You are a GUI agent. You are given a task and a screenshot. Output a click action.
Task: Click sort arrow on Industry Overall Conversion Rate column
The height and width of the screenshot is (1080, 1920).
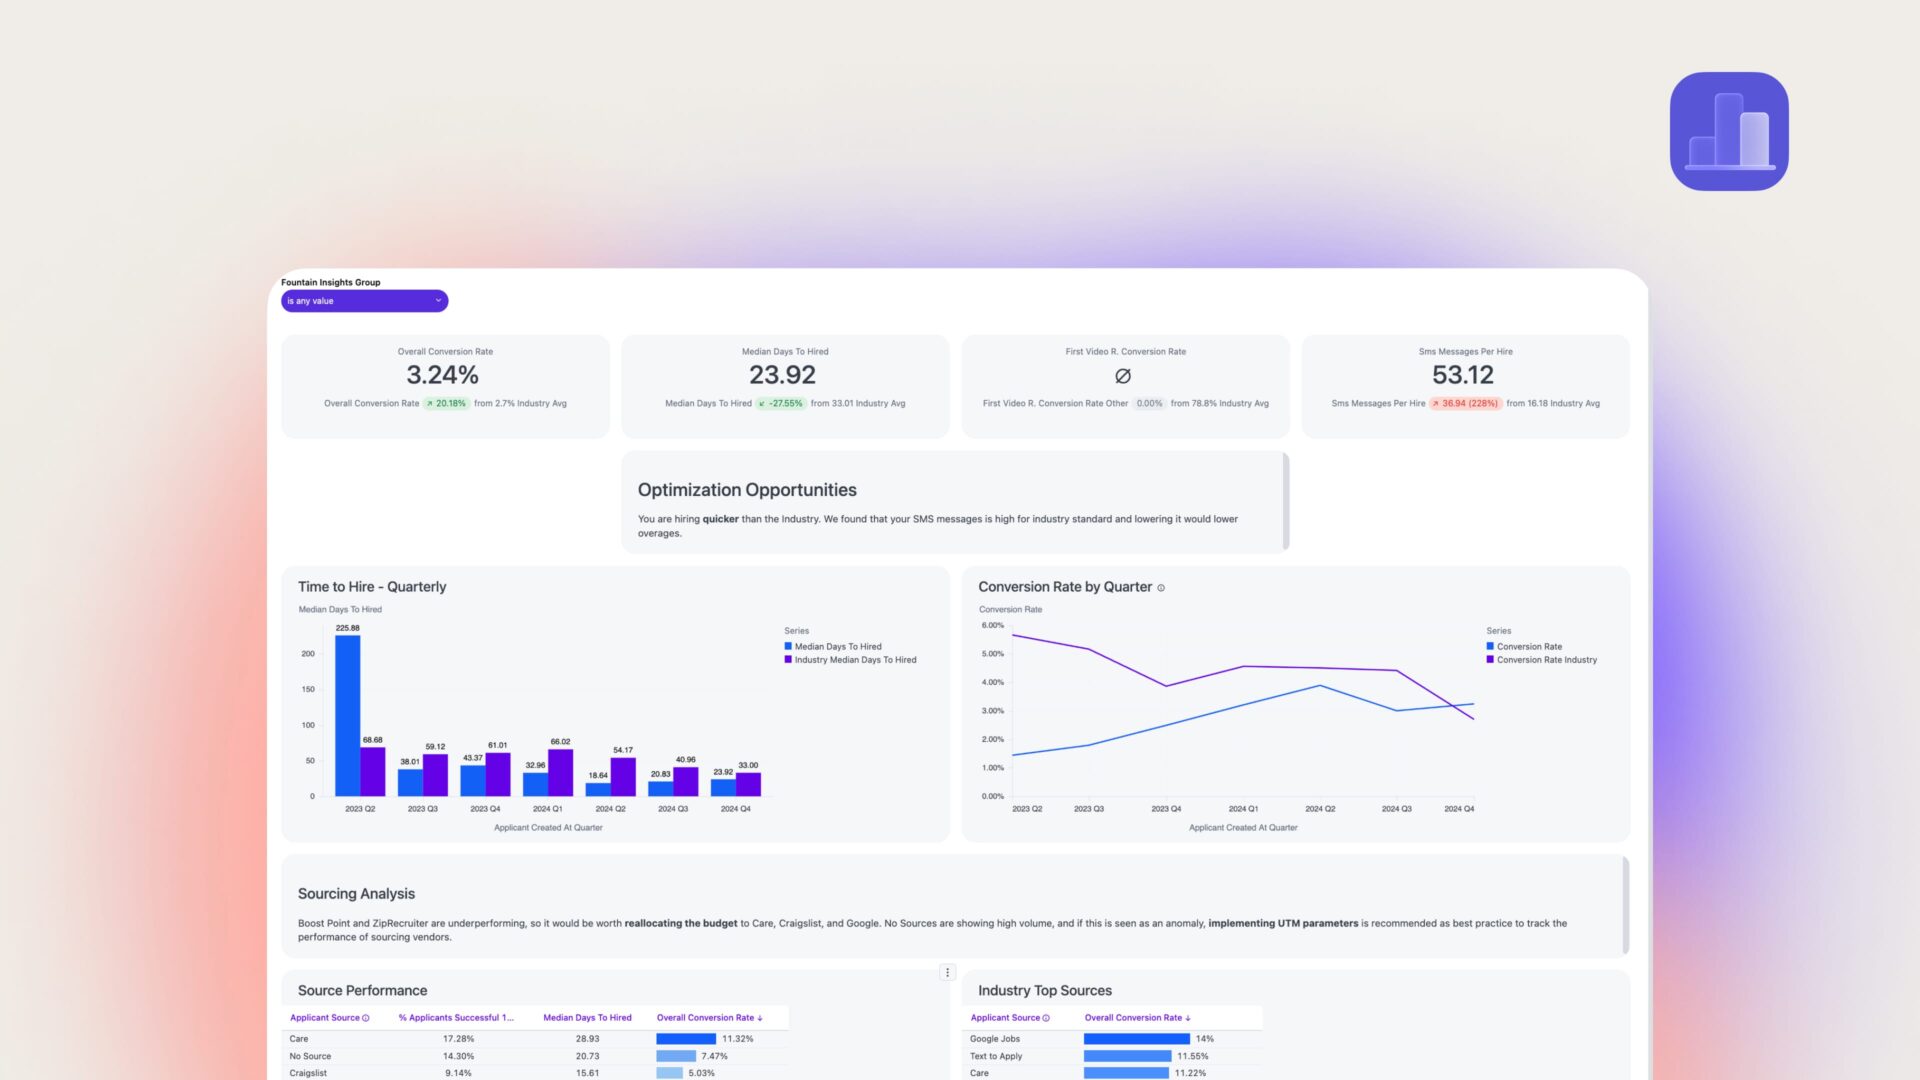(x=1188, y=1018)
